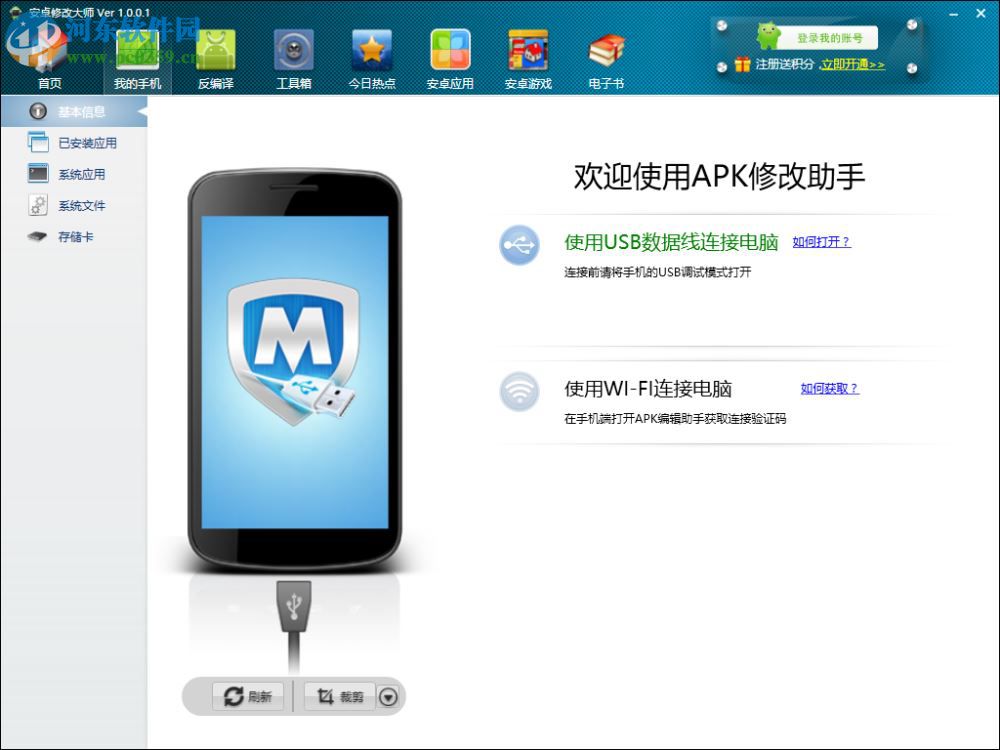The image size is (1000, 750).
Task: Open 今日热点 star icon
Action: click(x=372, y=51)
